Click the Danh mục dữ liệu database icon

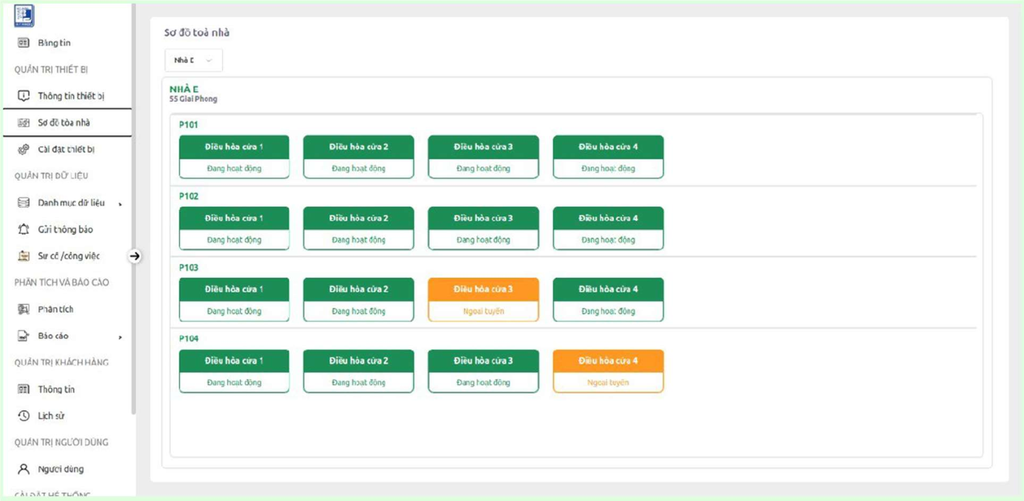pos(24,202)
